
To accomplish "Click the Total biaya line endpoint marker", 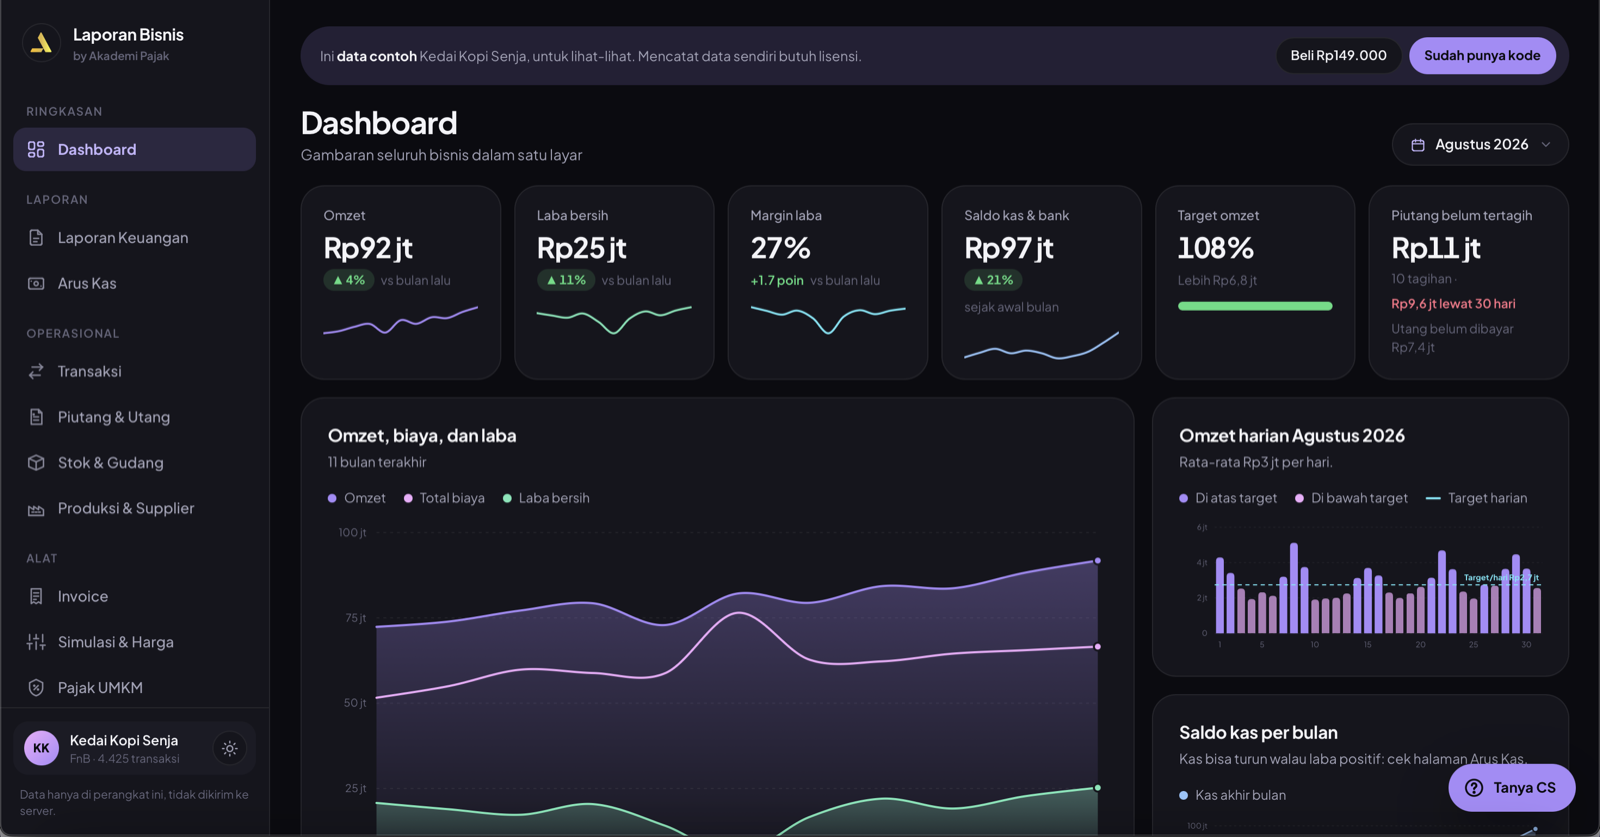I will 1097,647.
